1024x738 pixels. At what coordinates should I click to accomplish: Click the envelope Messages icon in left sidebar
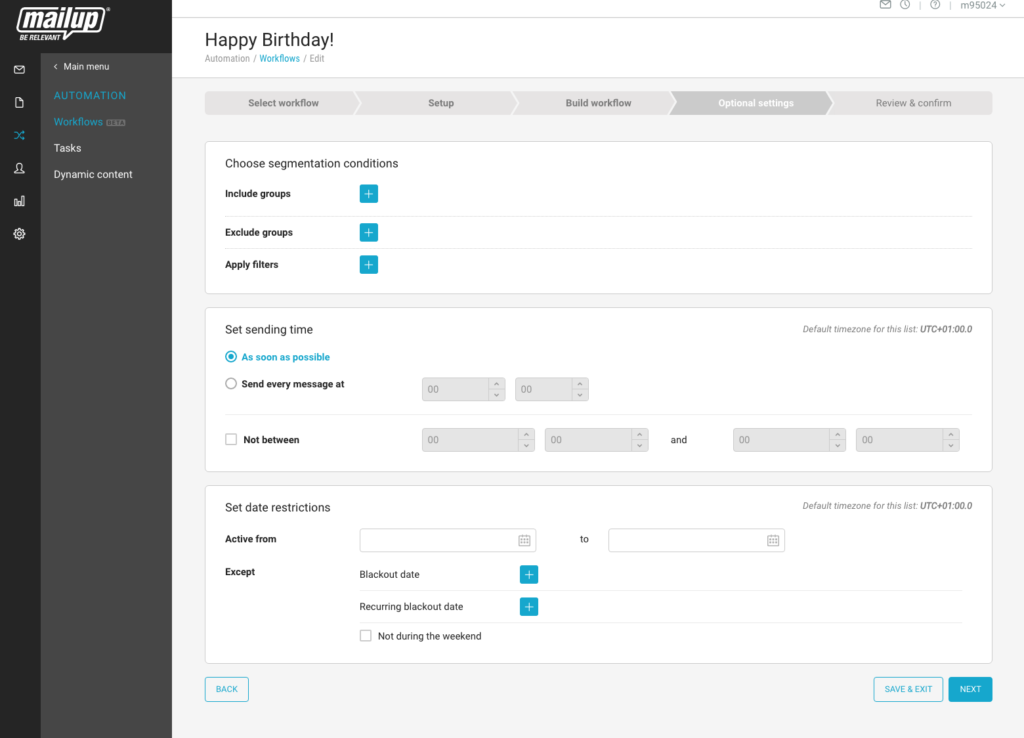click(x=19, y=70)
